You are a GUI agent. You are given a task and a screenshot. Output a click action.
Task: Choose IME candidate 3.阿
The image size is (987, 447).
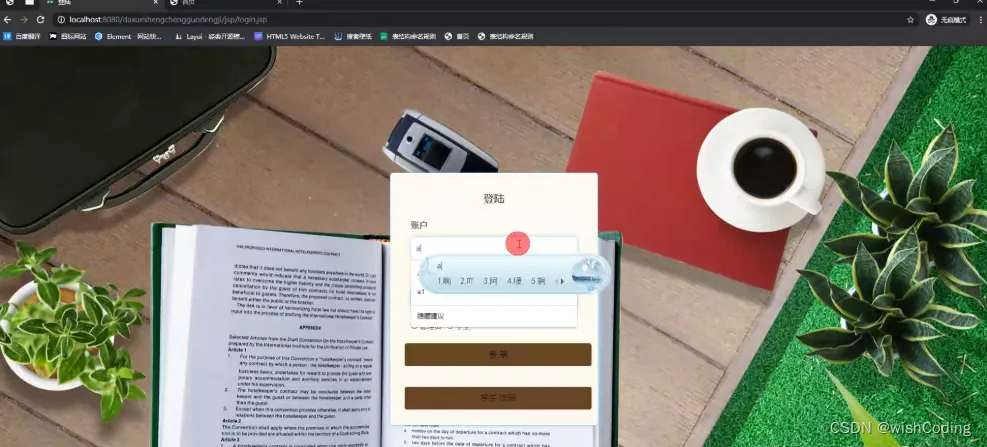point(490,281)
